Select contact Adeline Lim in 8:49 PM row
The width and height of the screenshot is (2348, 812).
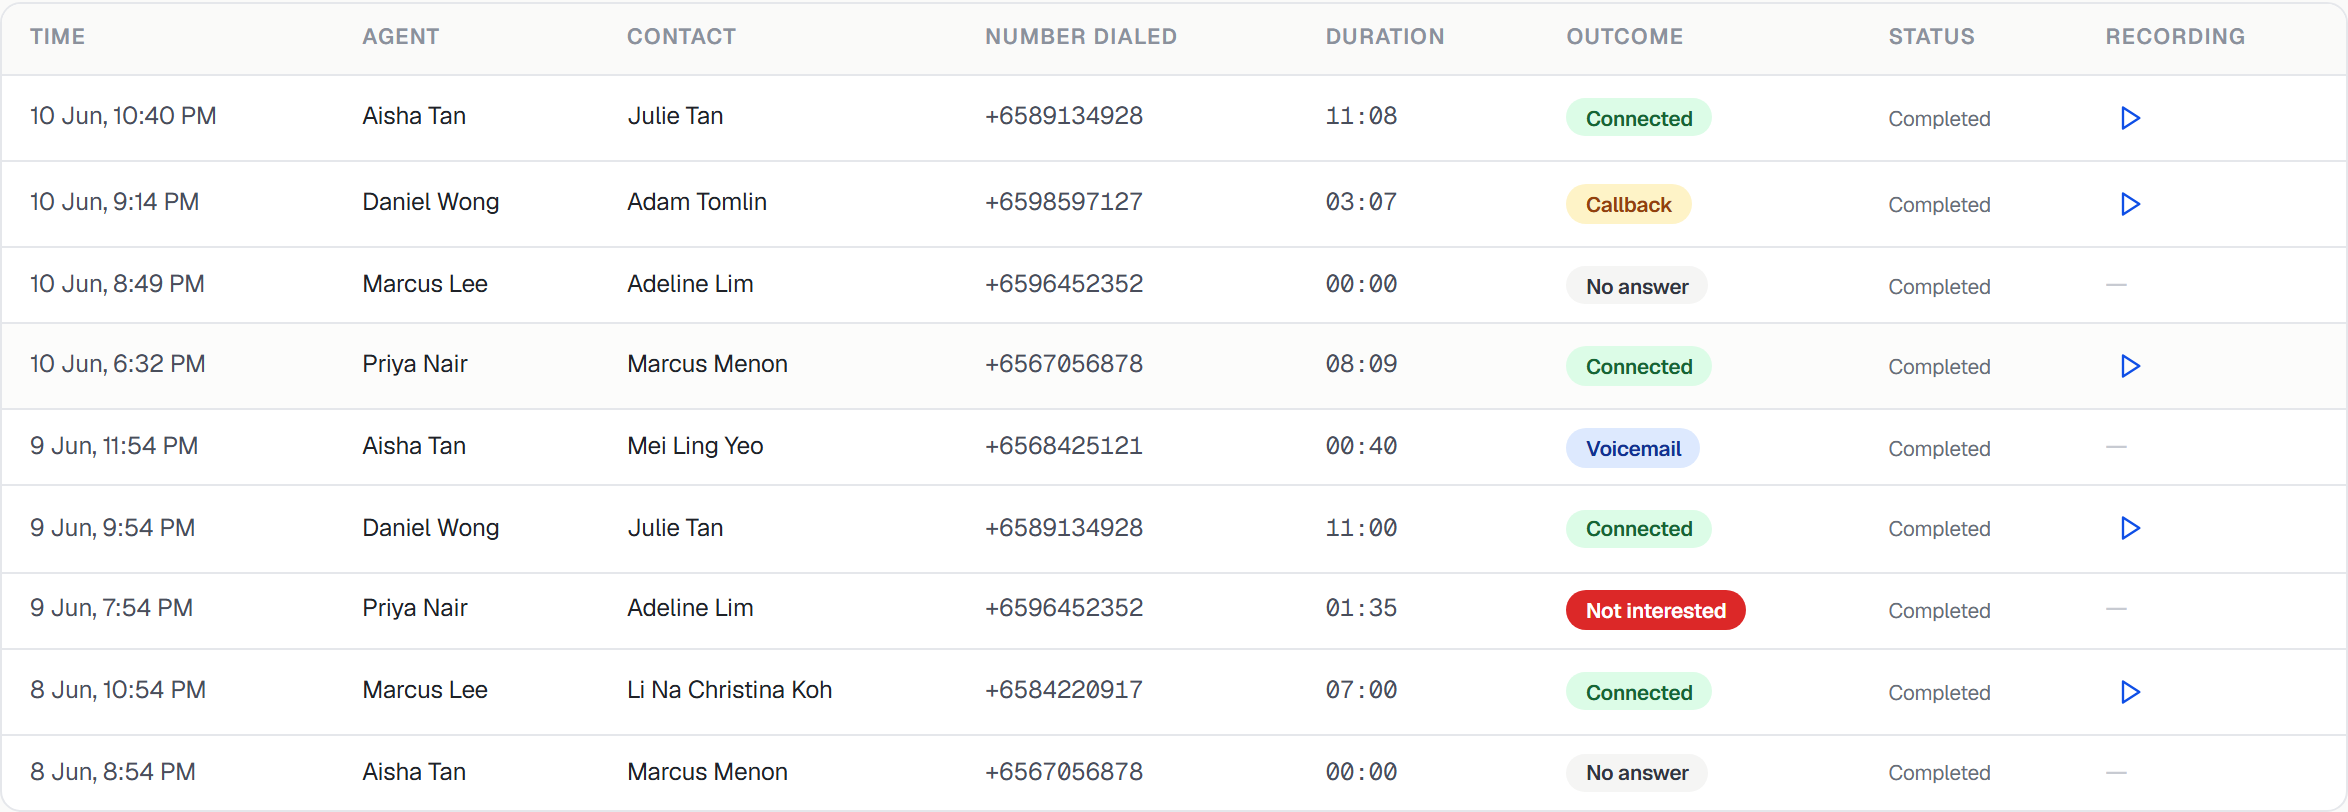pos(690,284)
